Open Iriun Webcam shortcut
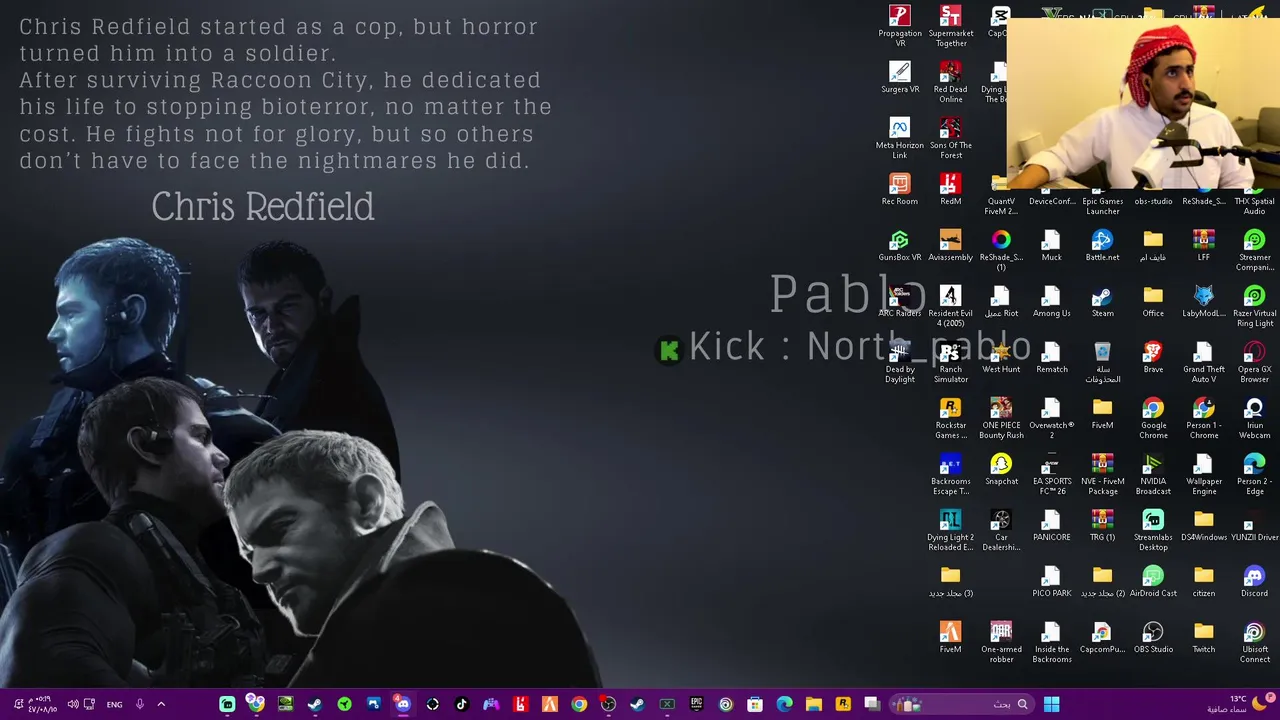This screenshot has height=720, width=1280. click(1254, 418)
